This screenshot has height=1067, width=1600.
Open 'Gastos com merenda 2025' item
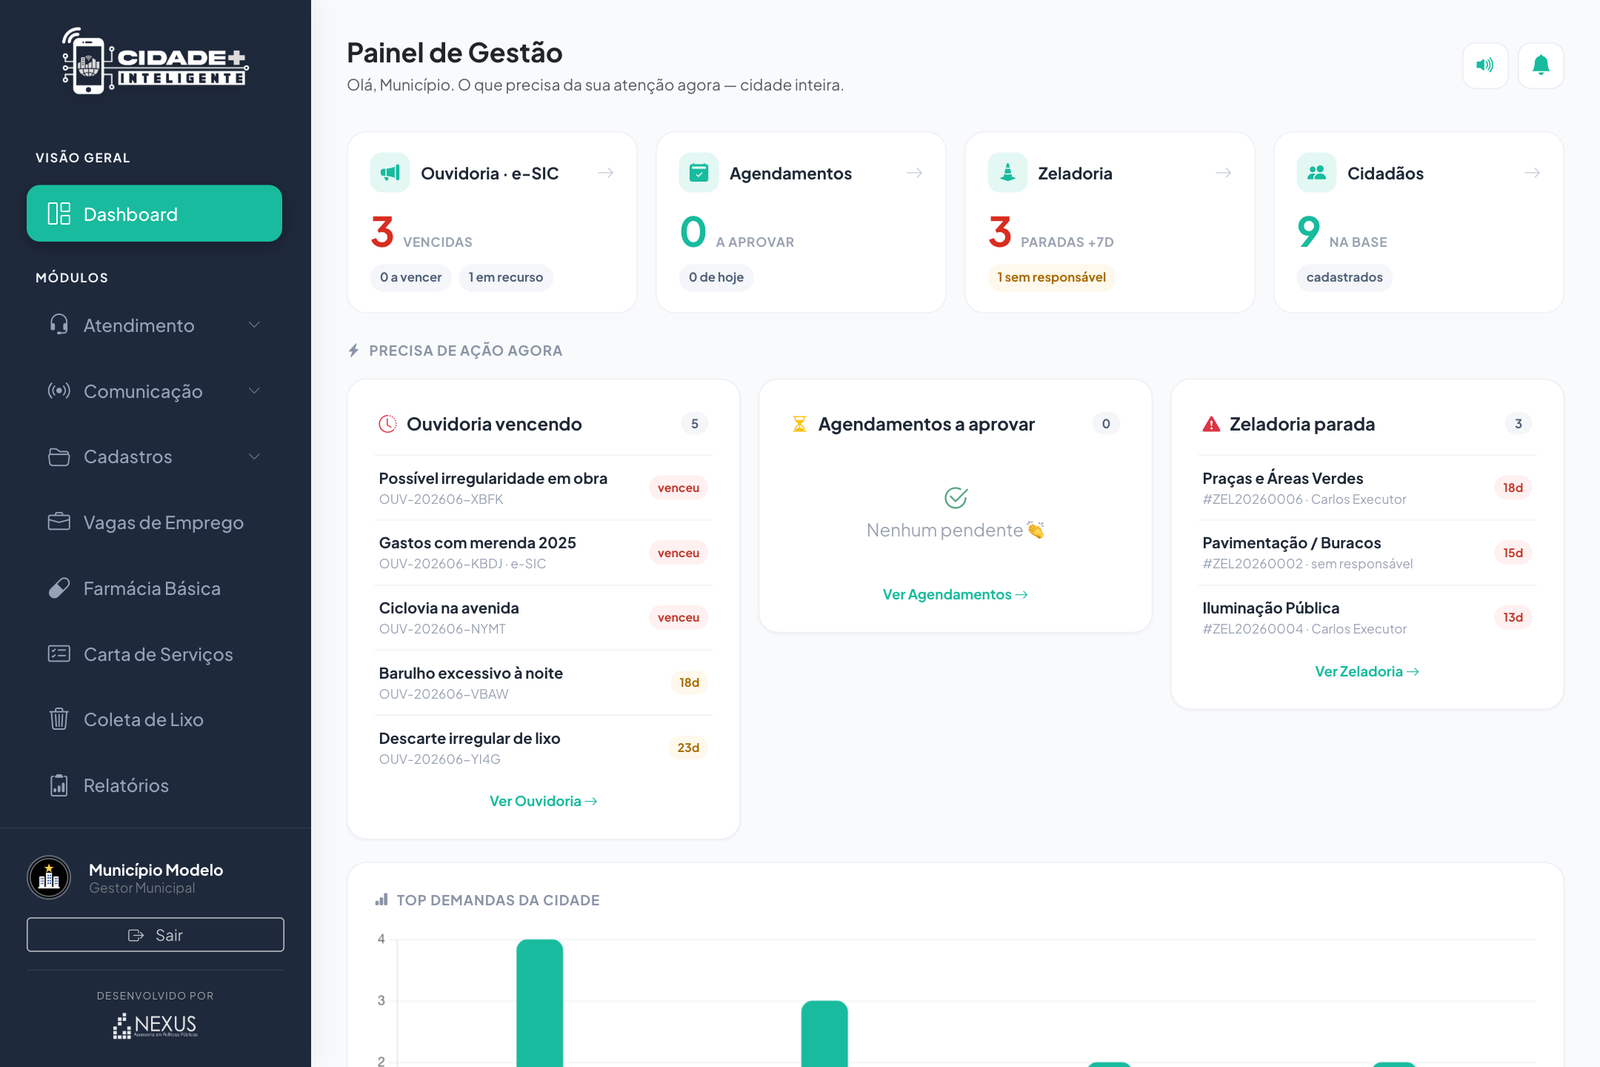[x=543, y=553]
